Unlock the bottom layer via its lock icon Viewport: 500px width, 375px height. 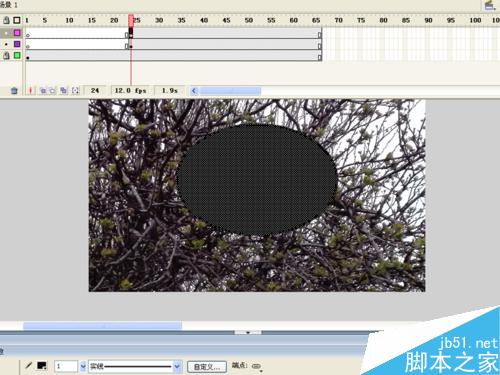pos(6,55)
